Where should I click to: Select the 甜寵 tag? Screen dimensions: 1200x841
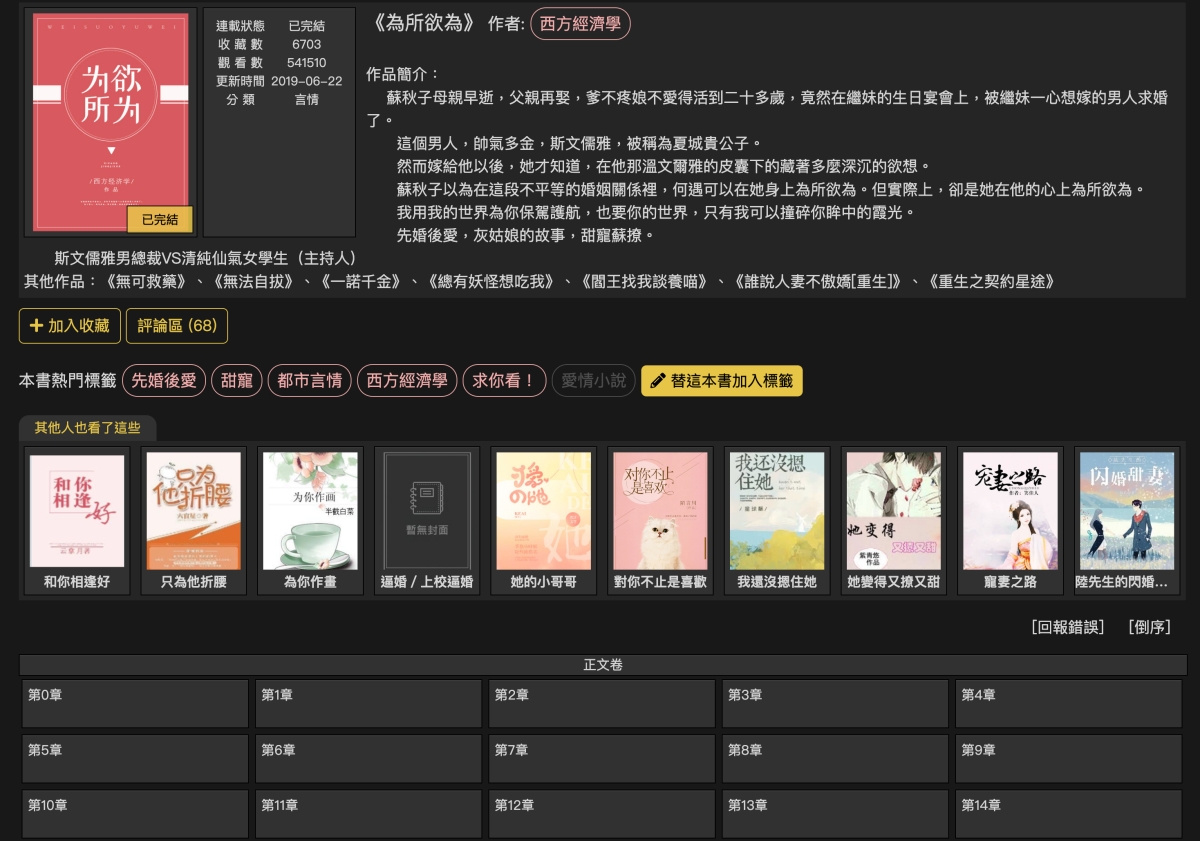237,381
